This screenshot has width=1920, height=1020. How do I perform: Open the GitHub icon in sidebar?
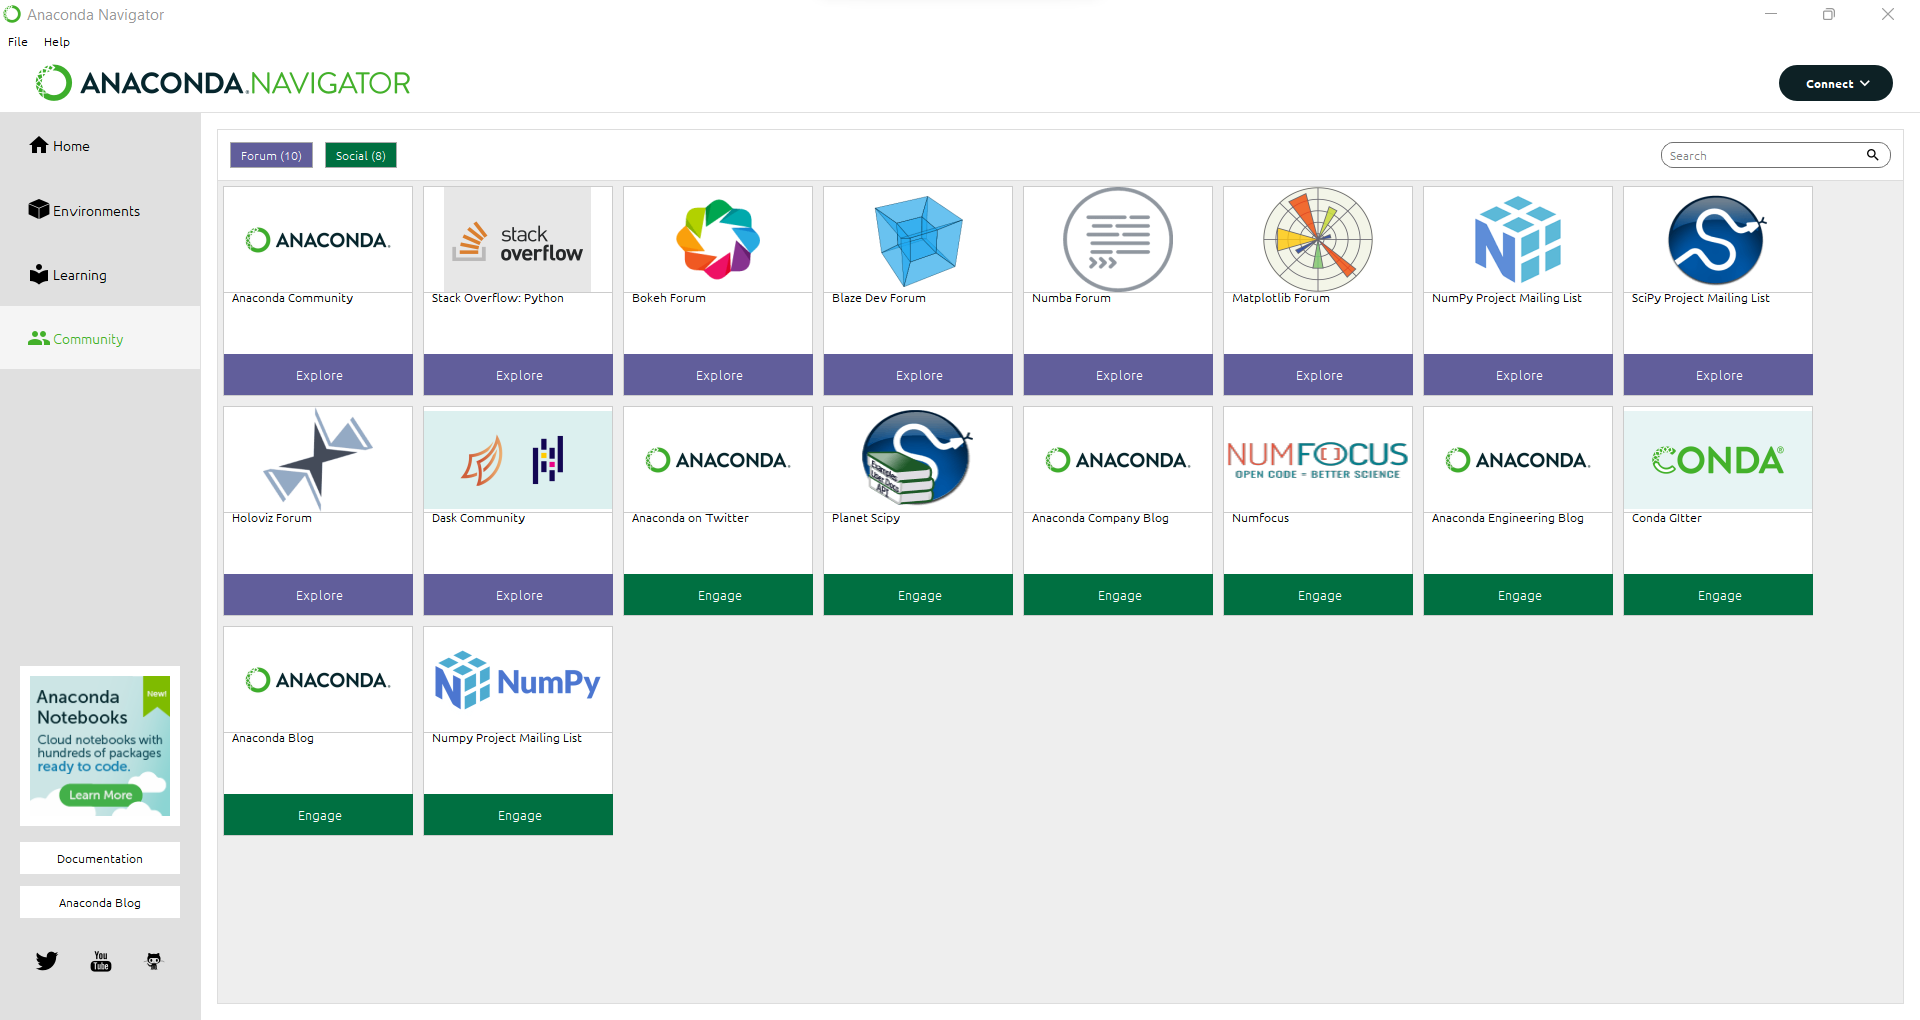tap(153, 961)
